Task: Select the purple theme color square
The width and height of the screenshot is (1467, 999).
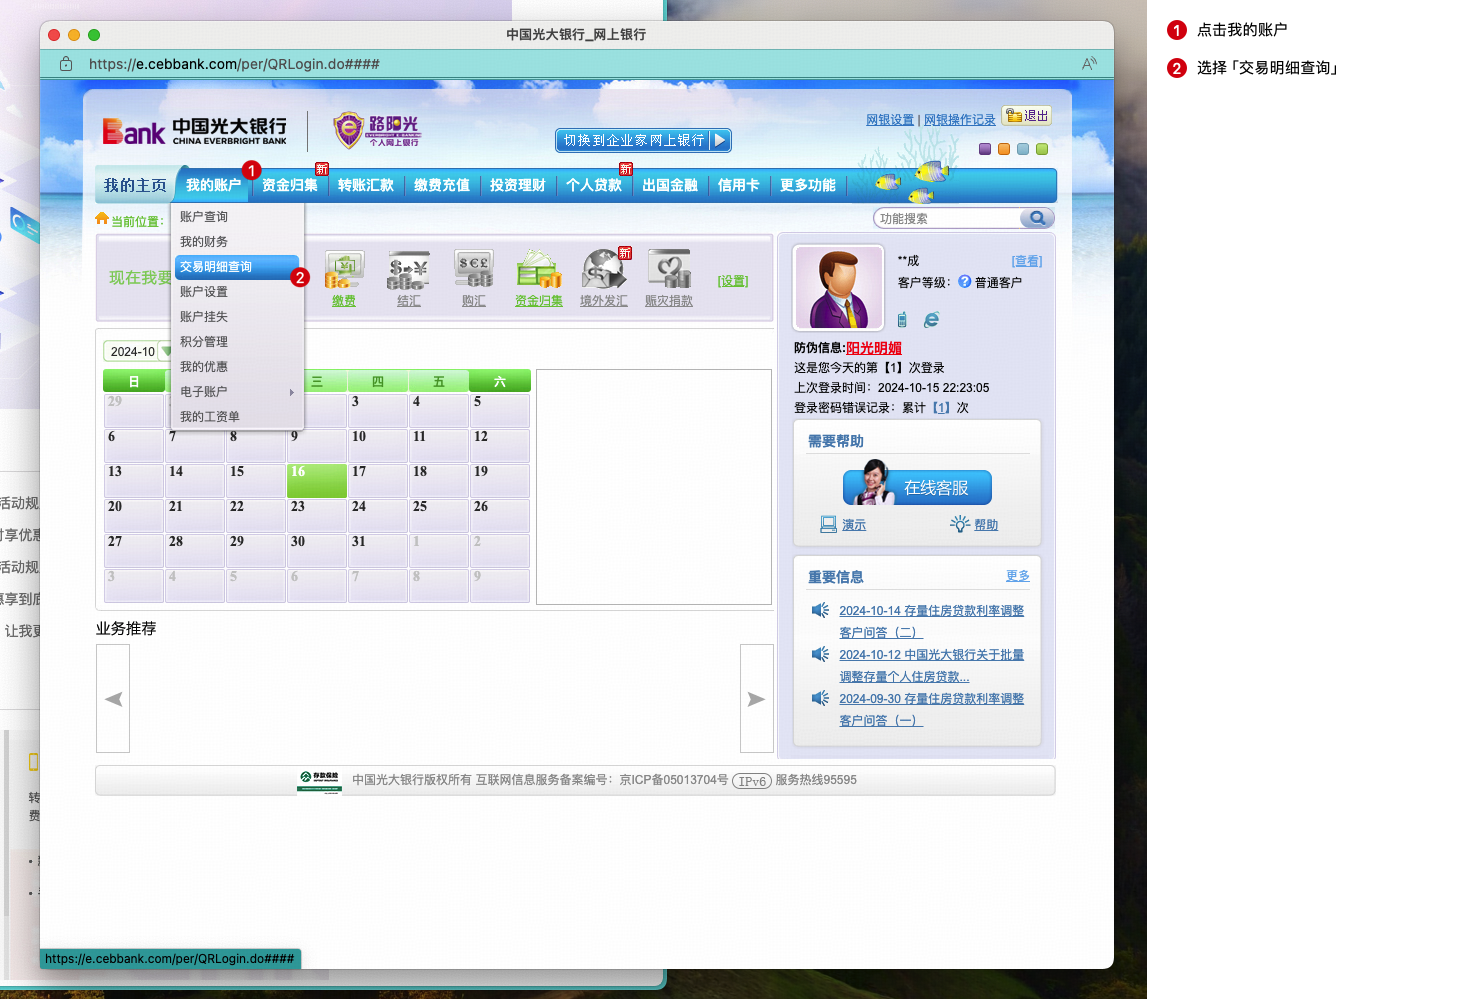Action: pos(985,149)
